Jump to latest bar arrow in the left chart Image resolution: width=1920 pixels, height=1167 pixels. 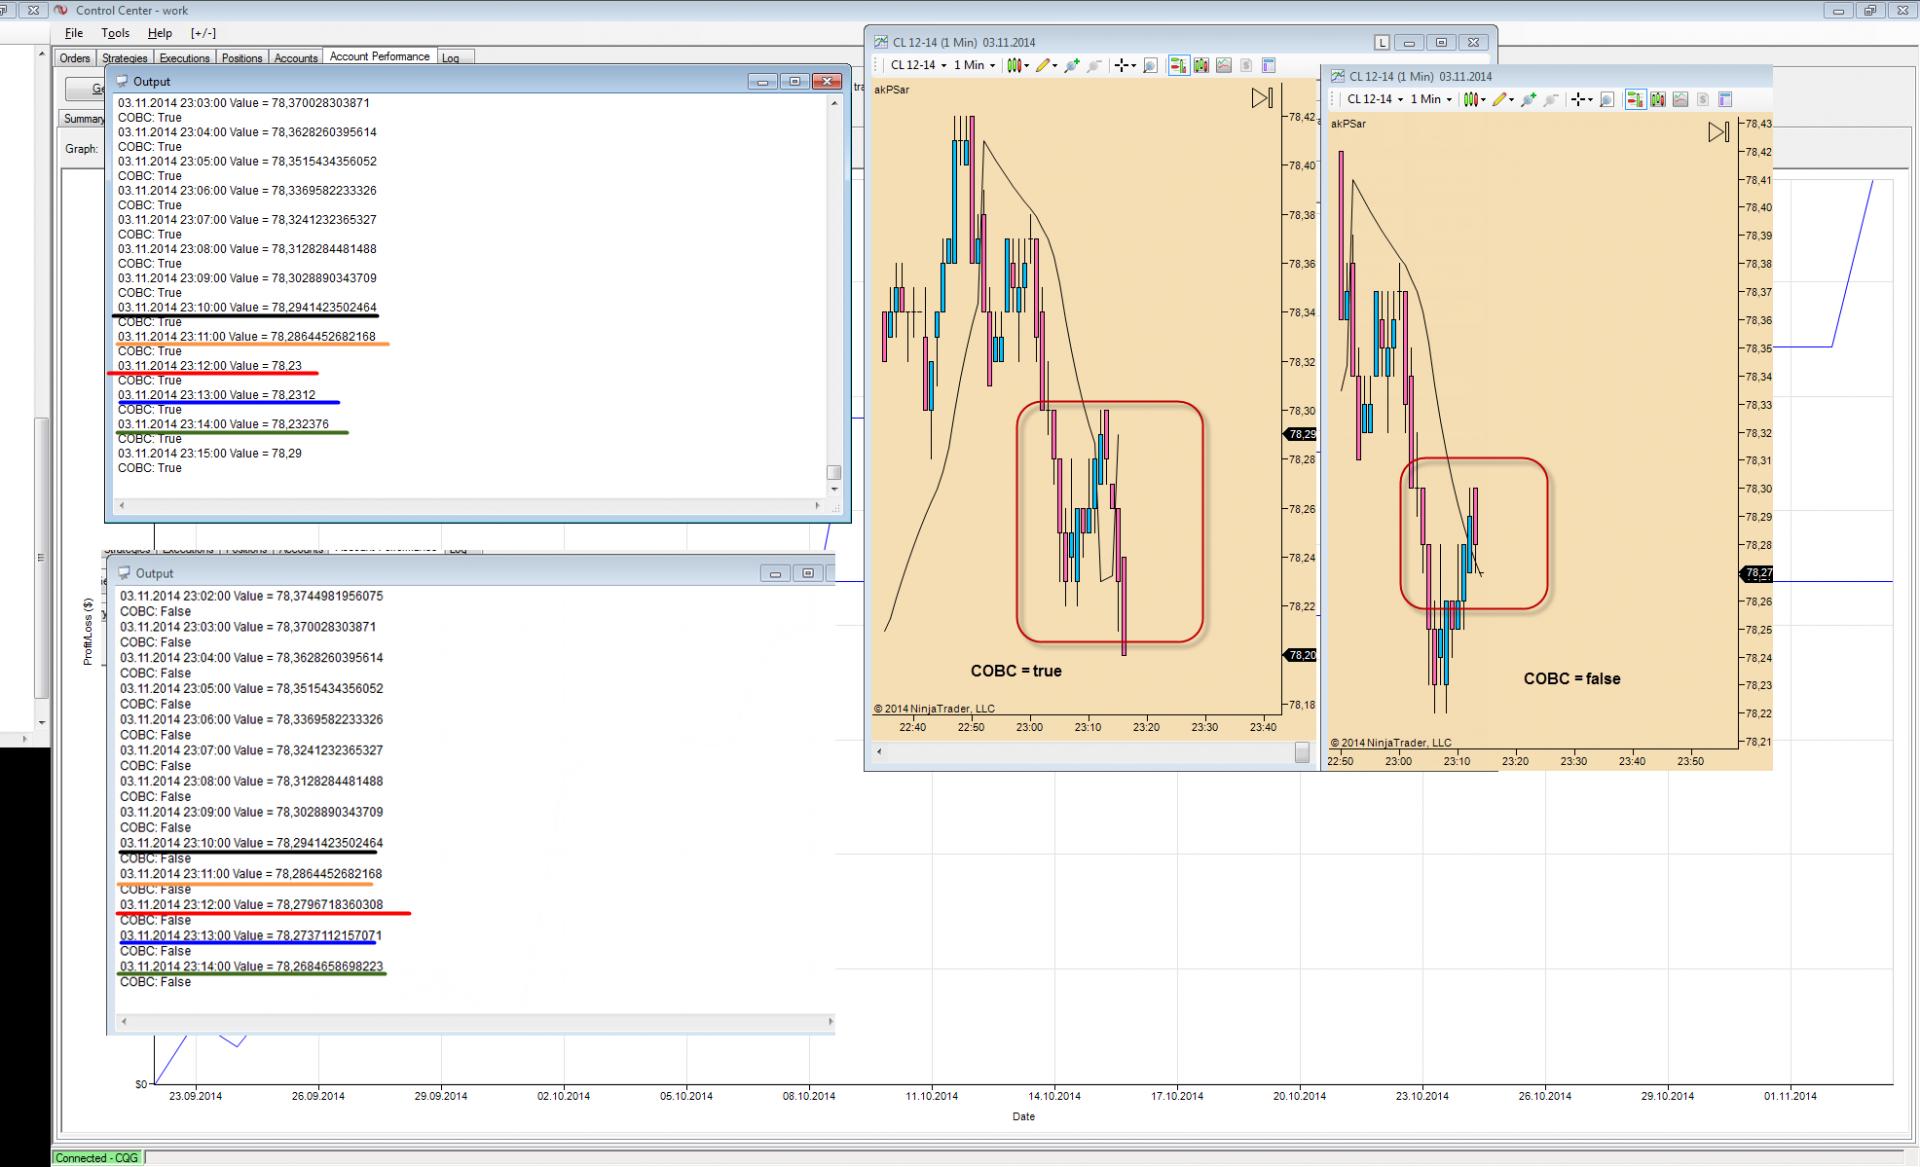point(1261,98)
